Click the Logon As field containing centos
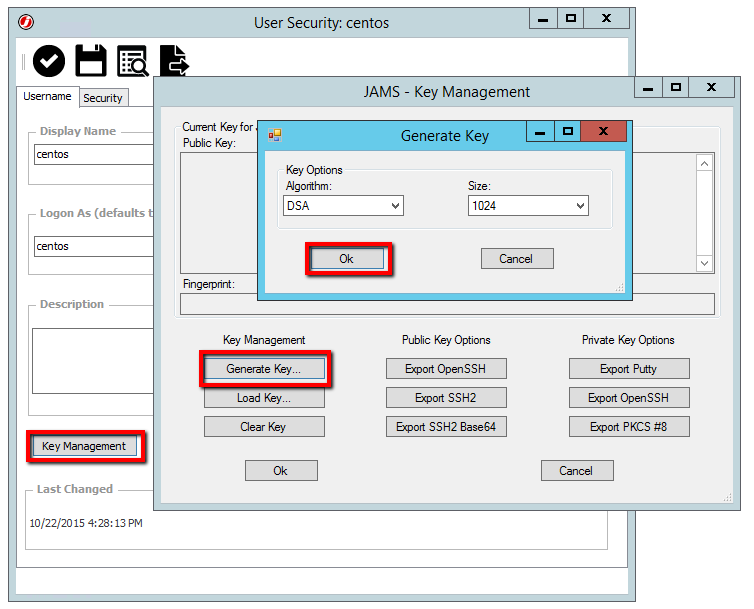 pos(94,246)
